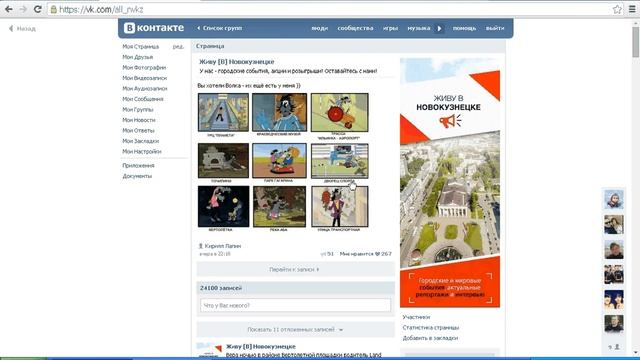The height and width of the screenshot is (360, 640).
Task: Click the padlock icon in address bar
Action: 53,9
